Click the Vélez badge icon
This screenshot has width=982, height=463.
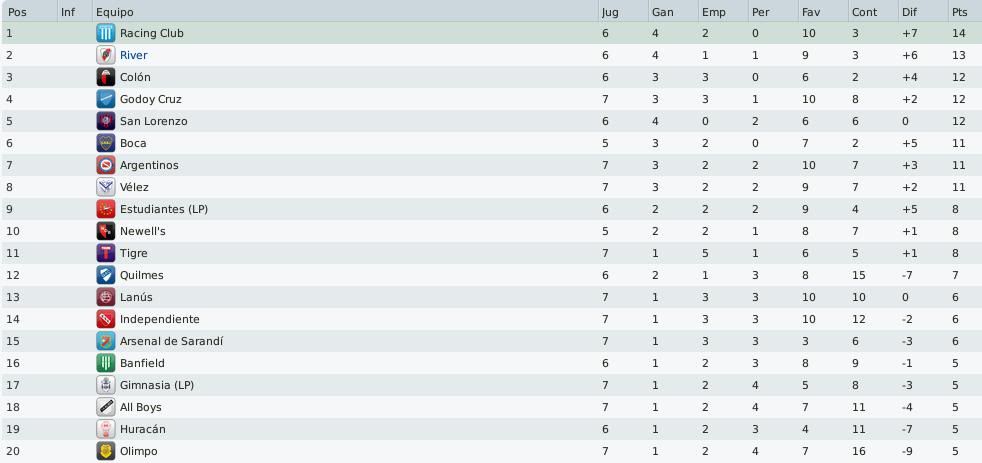pyautogui.click(x=106, y=187)
